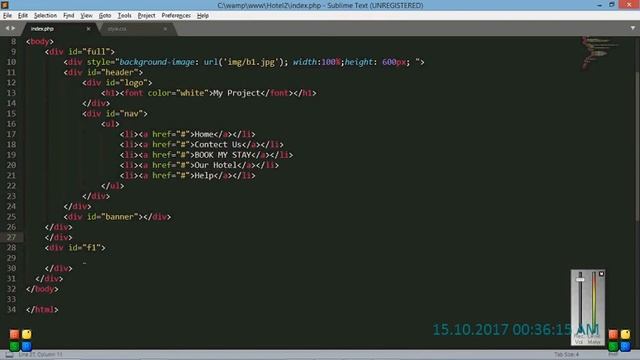Adjust the recording volume slider handle

(580, 280)
